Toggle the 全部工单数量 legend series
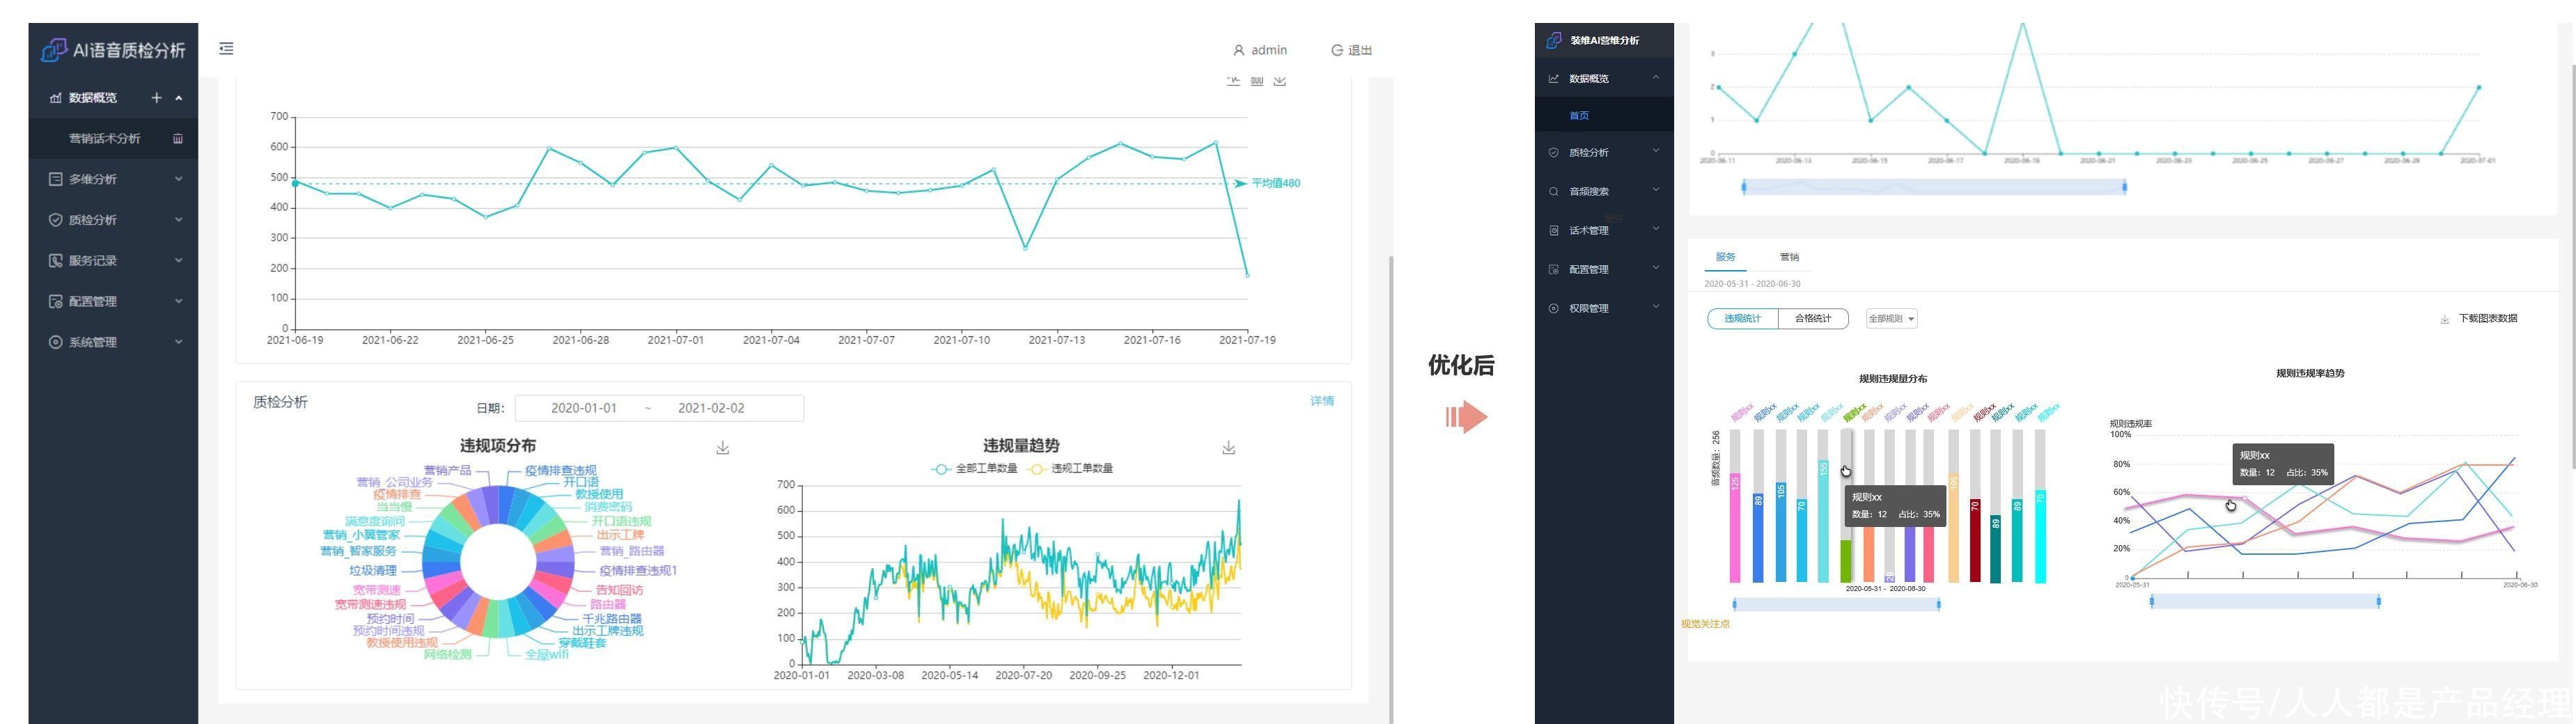The height and width of the screenshot is (724, 2576). click(974, 468)
